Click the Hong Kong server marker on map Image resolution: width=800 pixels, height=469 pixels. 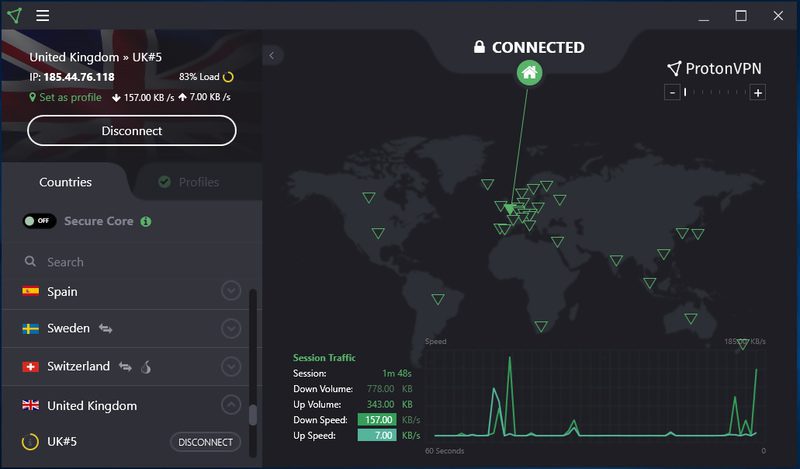pos(664,254)
